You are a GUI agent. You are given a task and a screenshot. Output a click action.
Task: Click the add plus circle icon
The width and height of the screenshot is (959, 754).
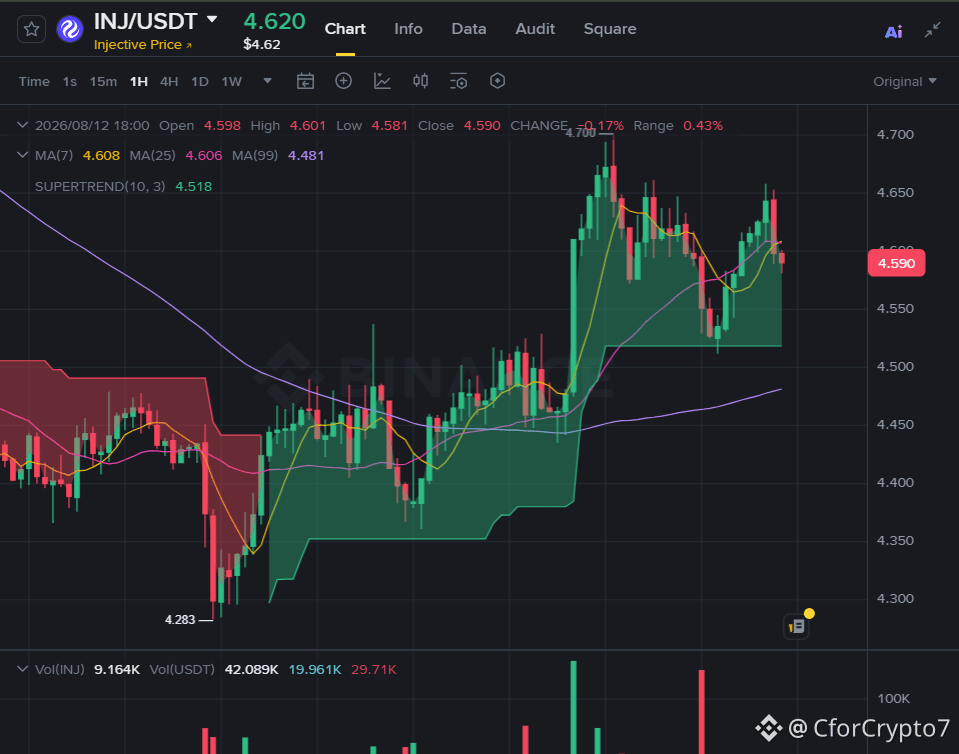[x=344, y=81]
